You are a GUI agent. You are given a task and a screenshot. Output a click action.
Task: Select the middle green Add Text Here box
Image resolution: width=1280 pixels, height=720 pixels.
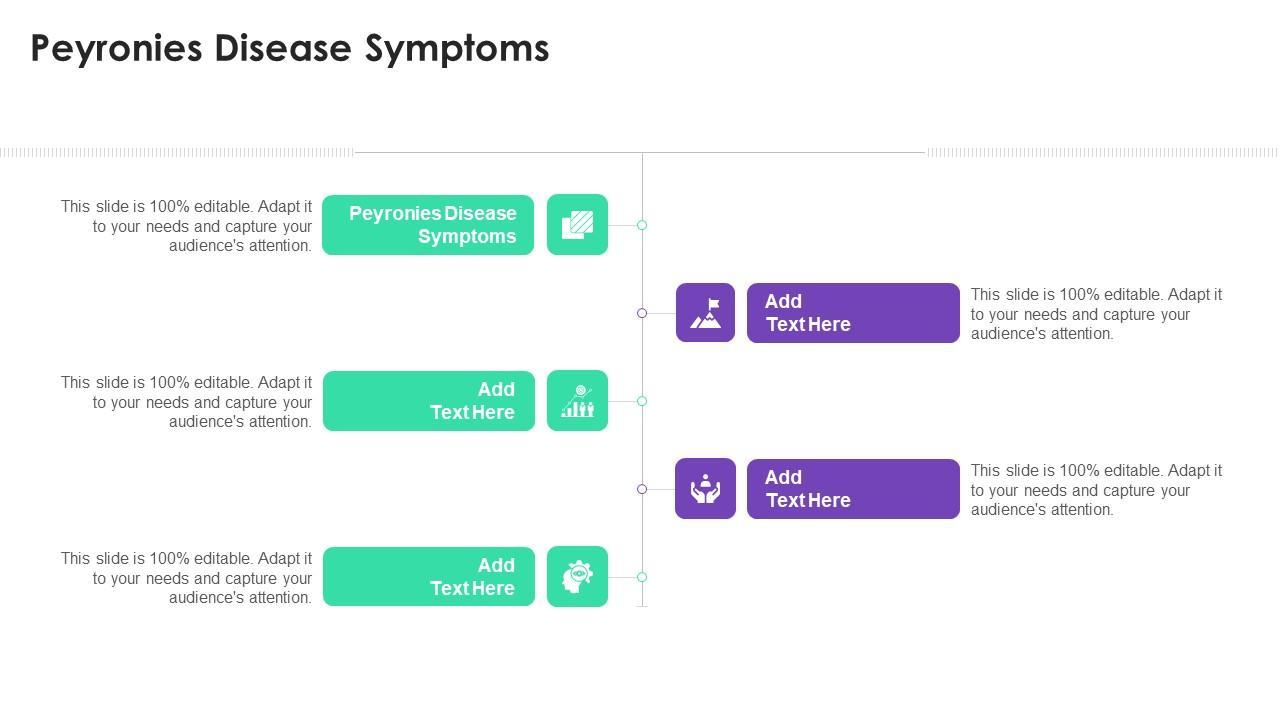click(x=429, y=401)
